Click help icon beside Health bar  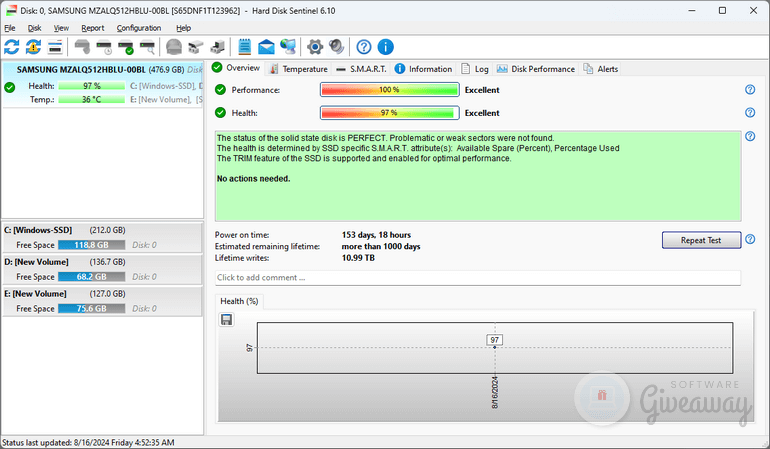(x=750, y=112)
